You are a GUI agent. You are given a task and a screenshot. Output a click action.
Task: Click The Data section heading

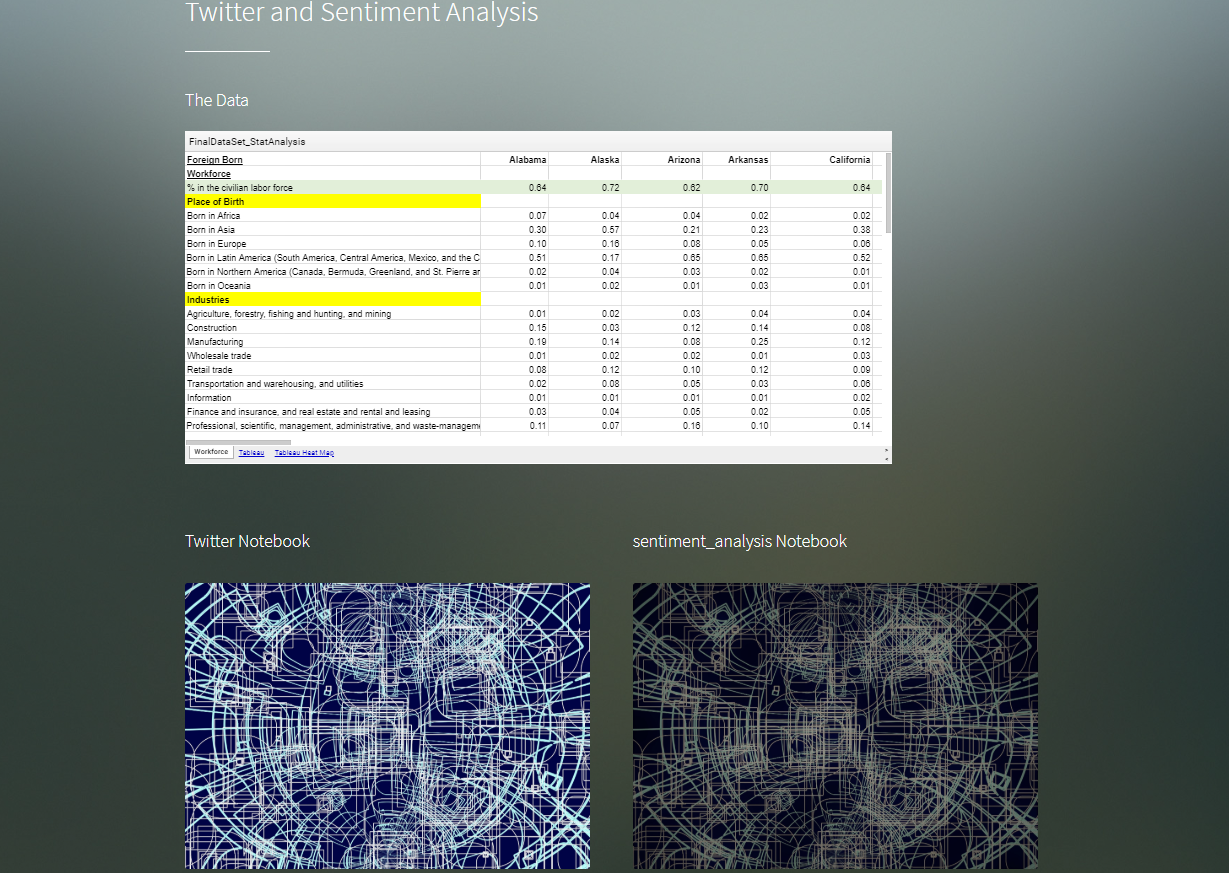216,100
